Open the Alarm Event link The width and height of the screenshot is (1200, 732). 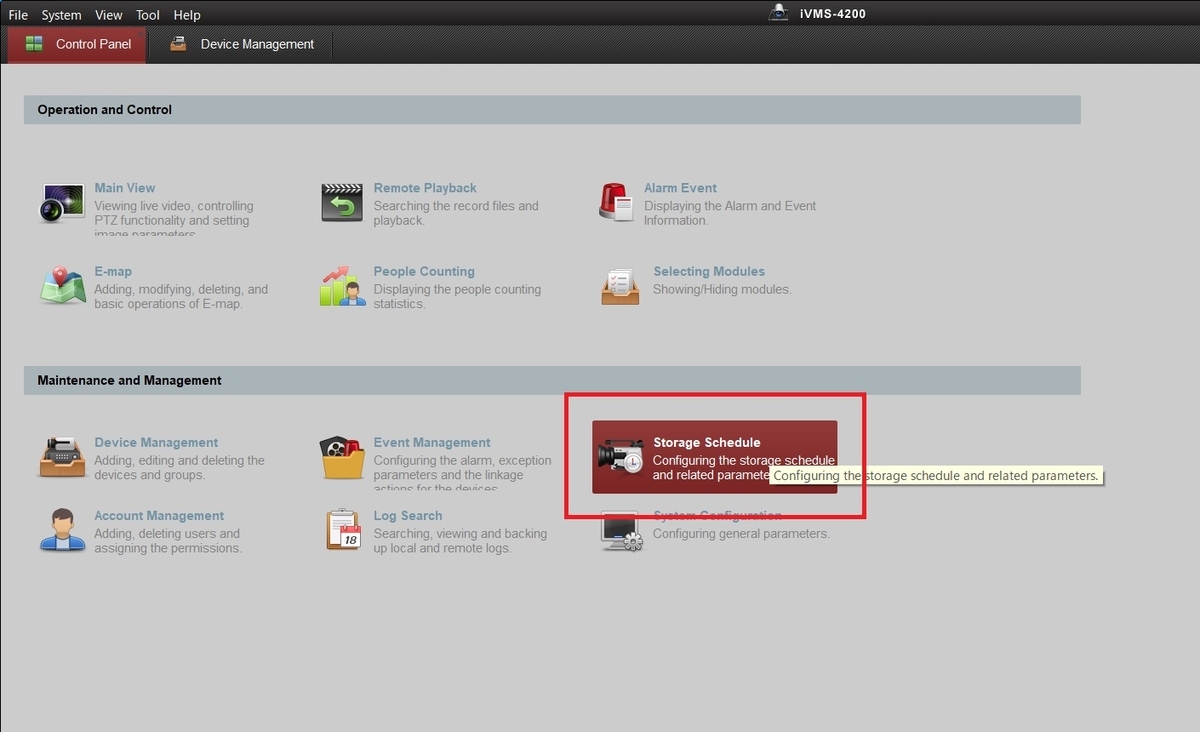click(x=680, y=188)
